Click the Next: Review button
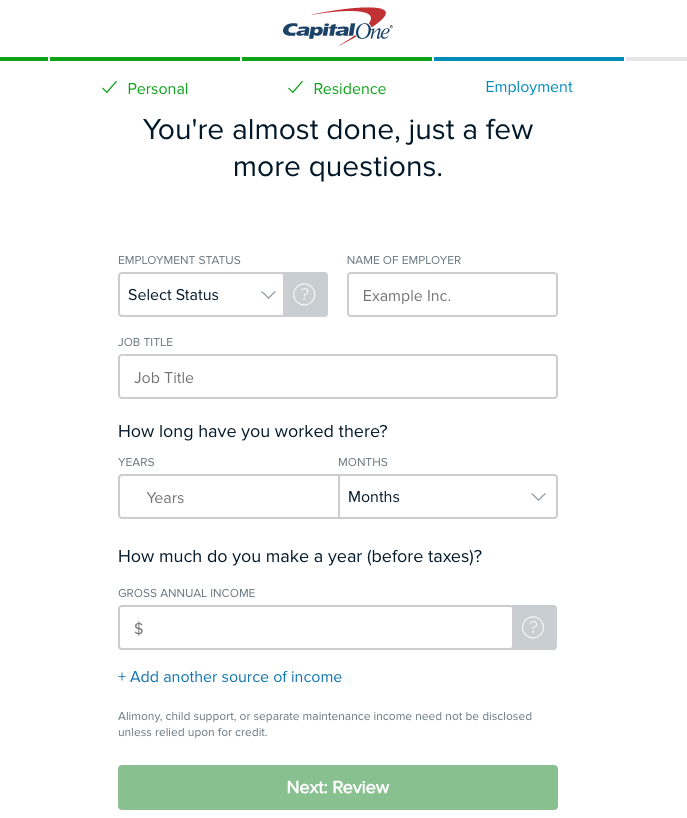The width and height of the screenshot is (687, 818). (337, 787)
